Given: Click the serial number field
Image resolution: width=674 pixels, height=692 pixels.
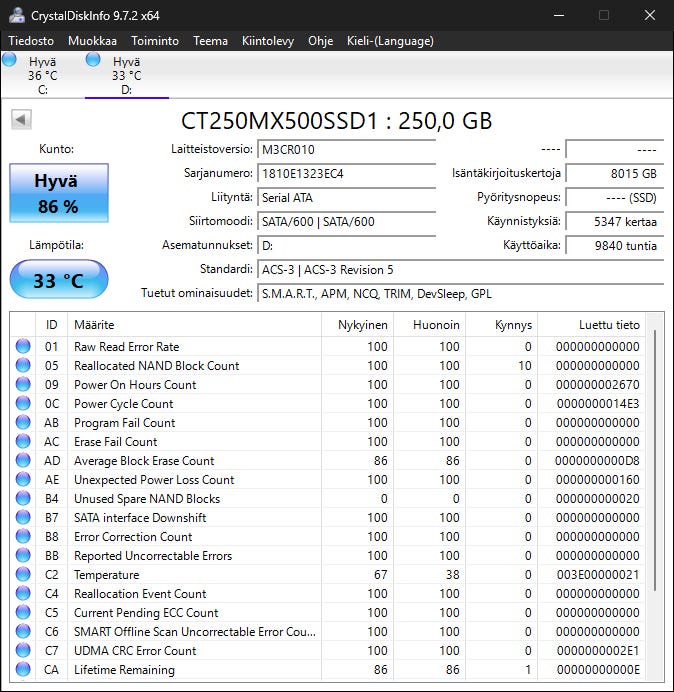Looking at the screenshot, I should click(x=346, y=173).
